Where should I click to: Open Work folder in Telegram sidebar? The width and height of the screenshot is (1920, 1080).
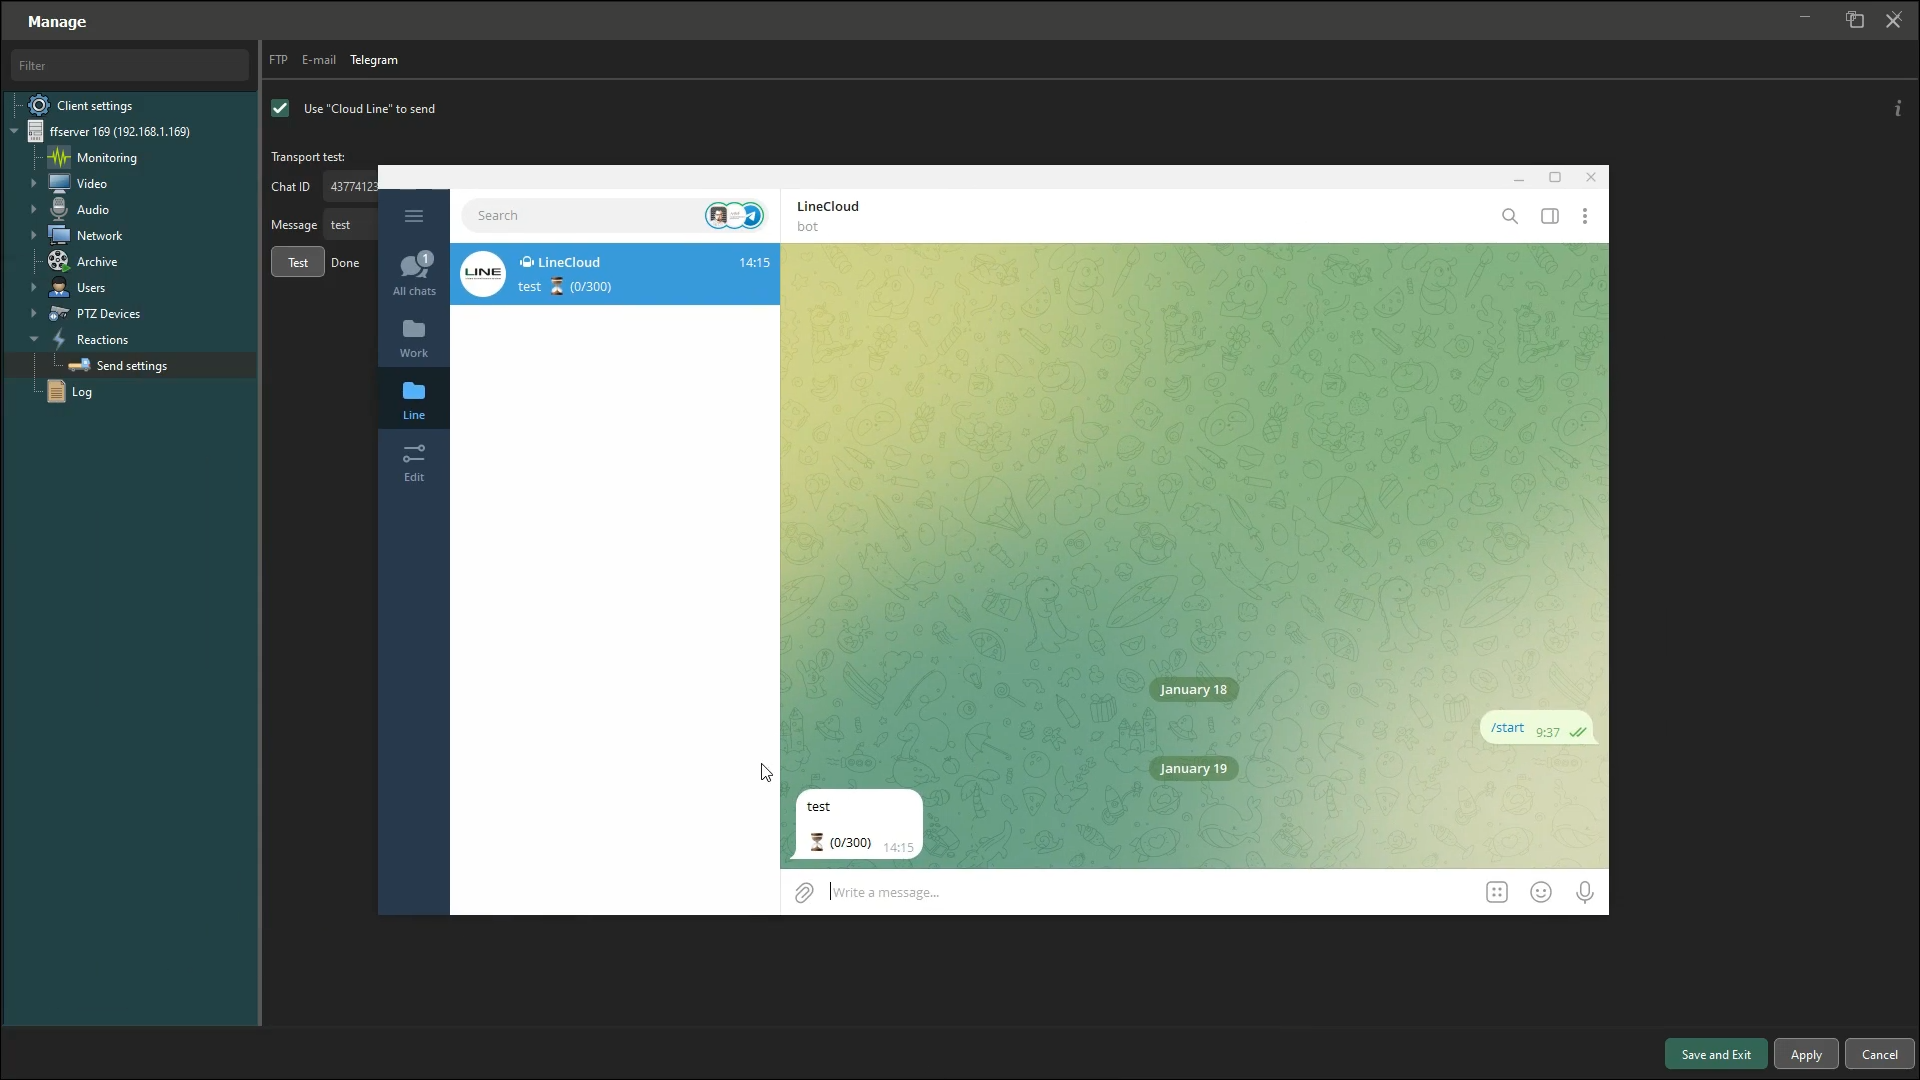pyautogui.click(x=414, y=338)
